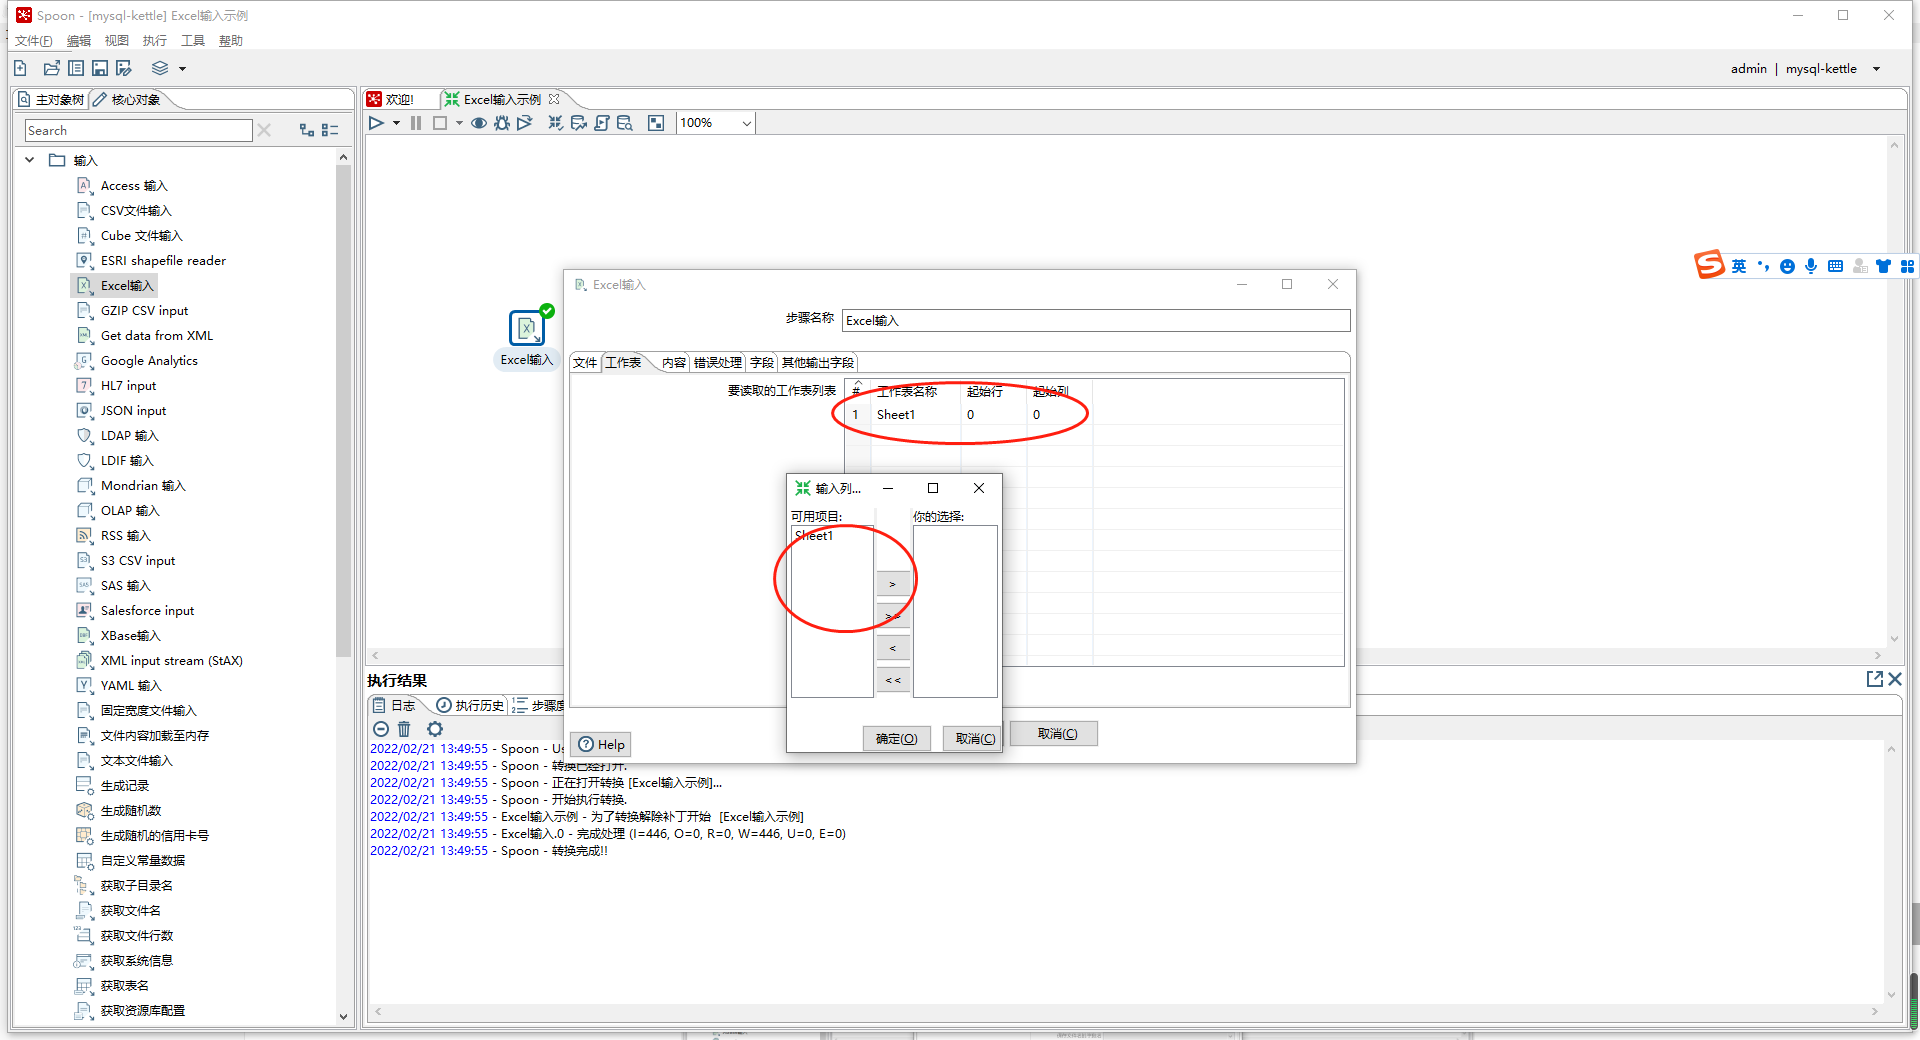This screenshot has width=1920, height=1040.
Task: Open the zoom 100% dropdown
Action: [746, 123]
